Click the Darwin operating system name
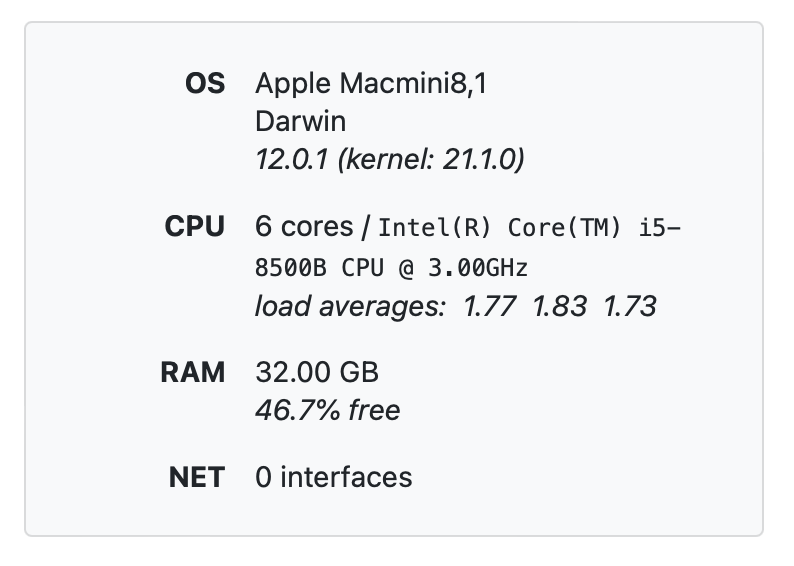794x566 pixels. pyautogui.click(x=300, y=122)
